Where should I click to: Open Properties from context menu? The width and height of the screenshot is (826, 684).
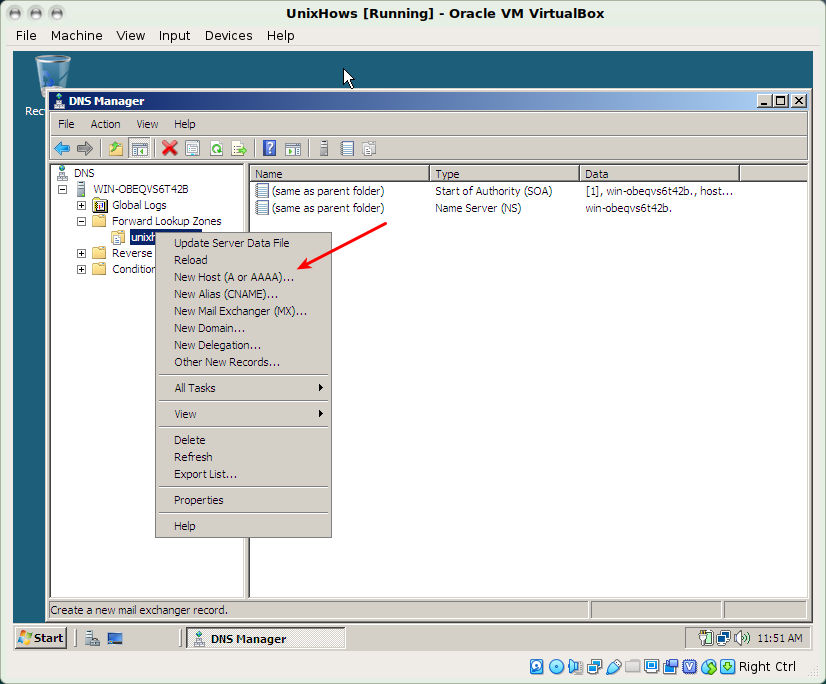(244, 500)
